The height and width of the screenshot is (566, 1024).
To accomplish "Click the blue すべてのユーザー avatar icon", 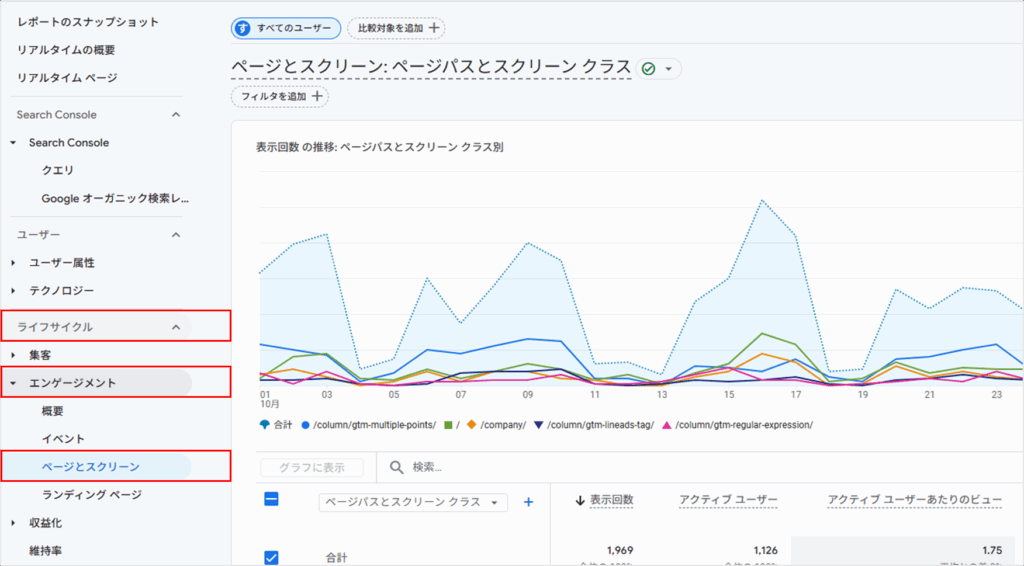I will [x=242, y=29].
